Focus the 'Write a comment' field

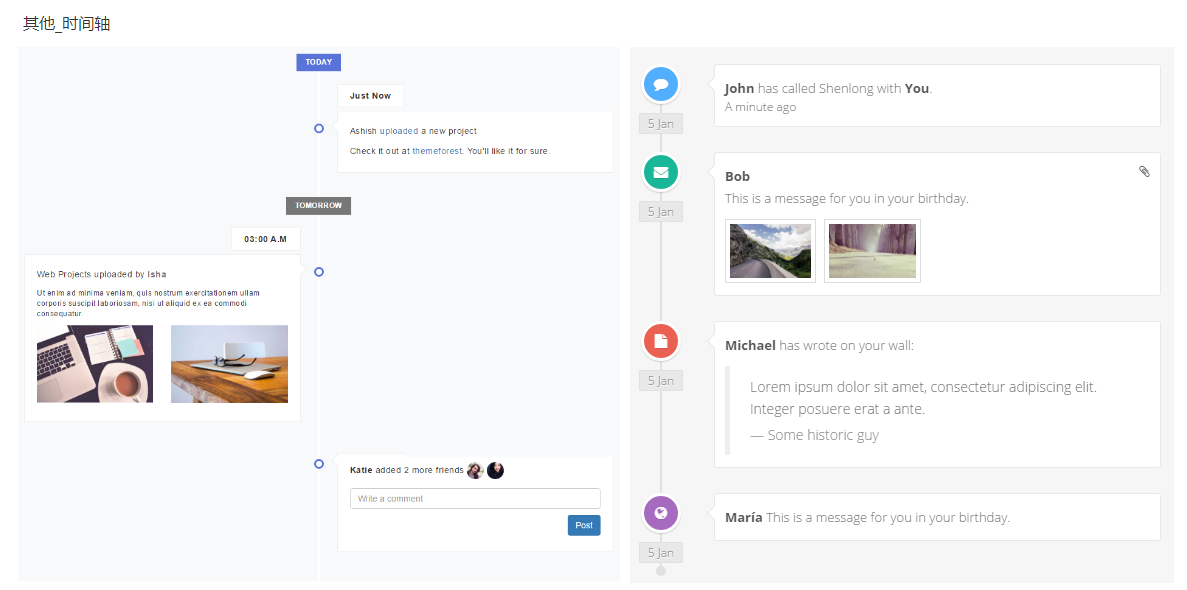point(475,498)
